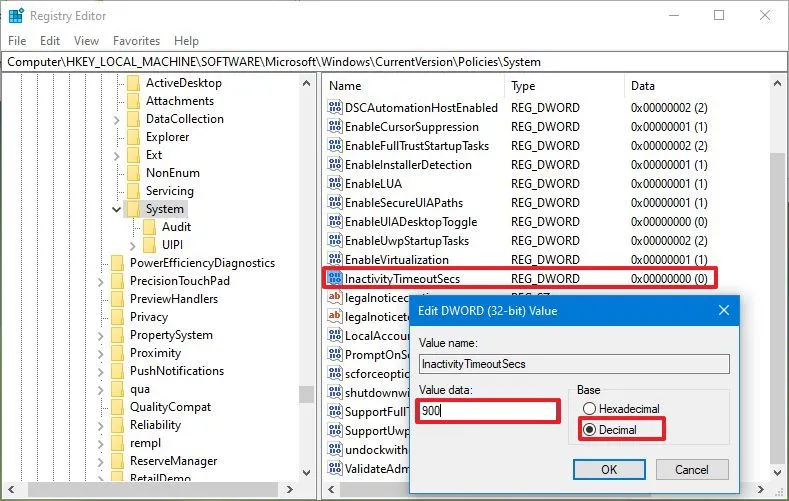Click the SupportUwpStartupTasks value icon
This screenshot has width=789, height=501.
[335, 430]
